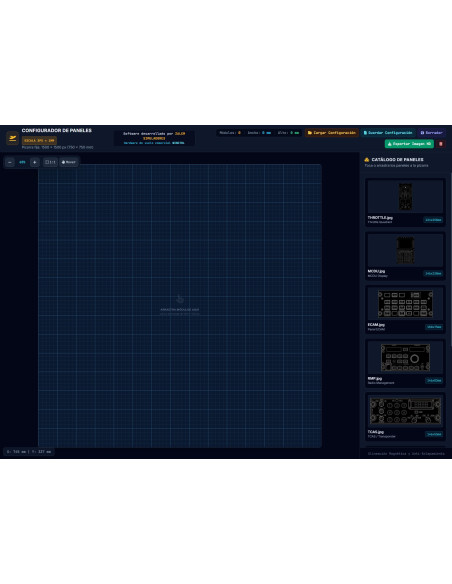The image size is (452, 584).
Task: Click the size badge on THROTTLE card
Action: coord(433,220)
